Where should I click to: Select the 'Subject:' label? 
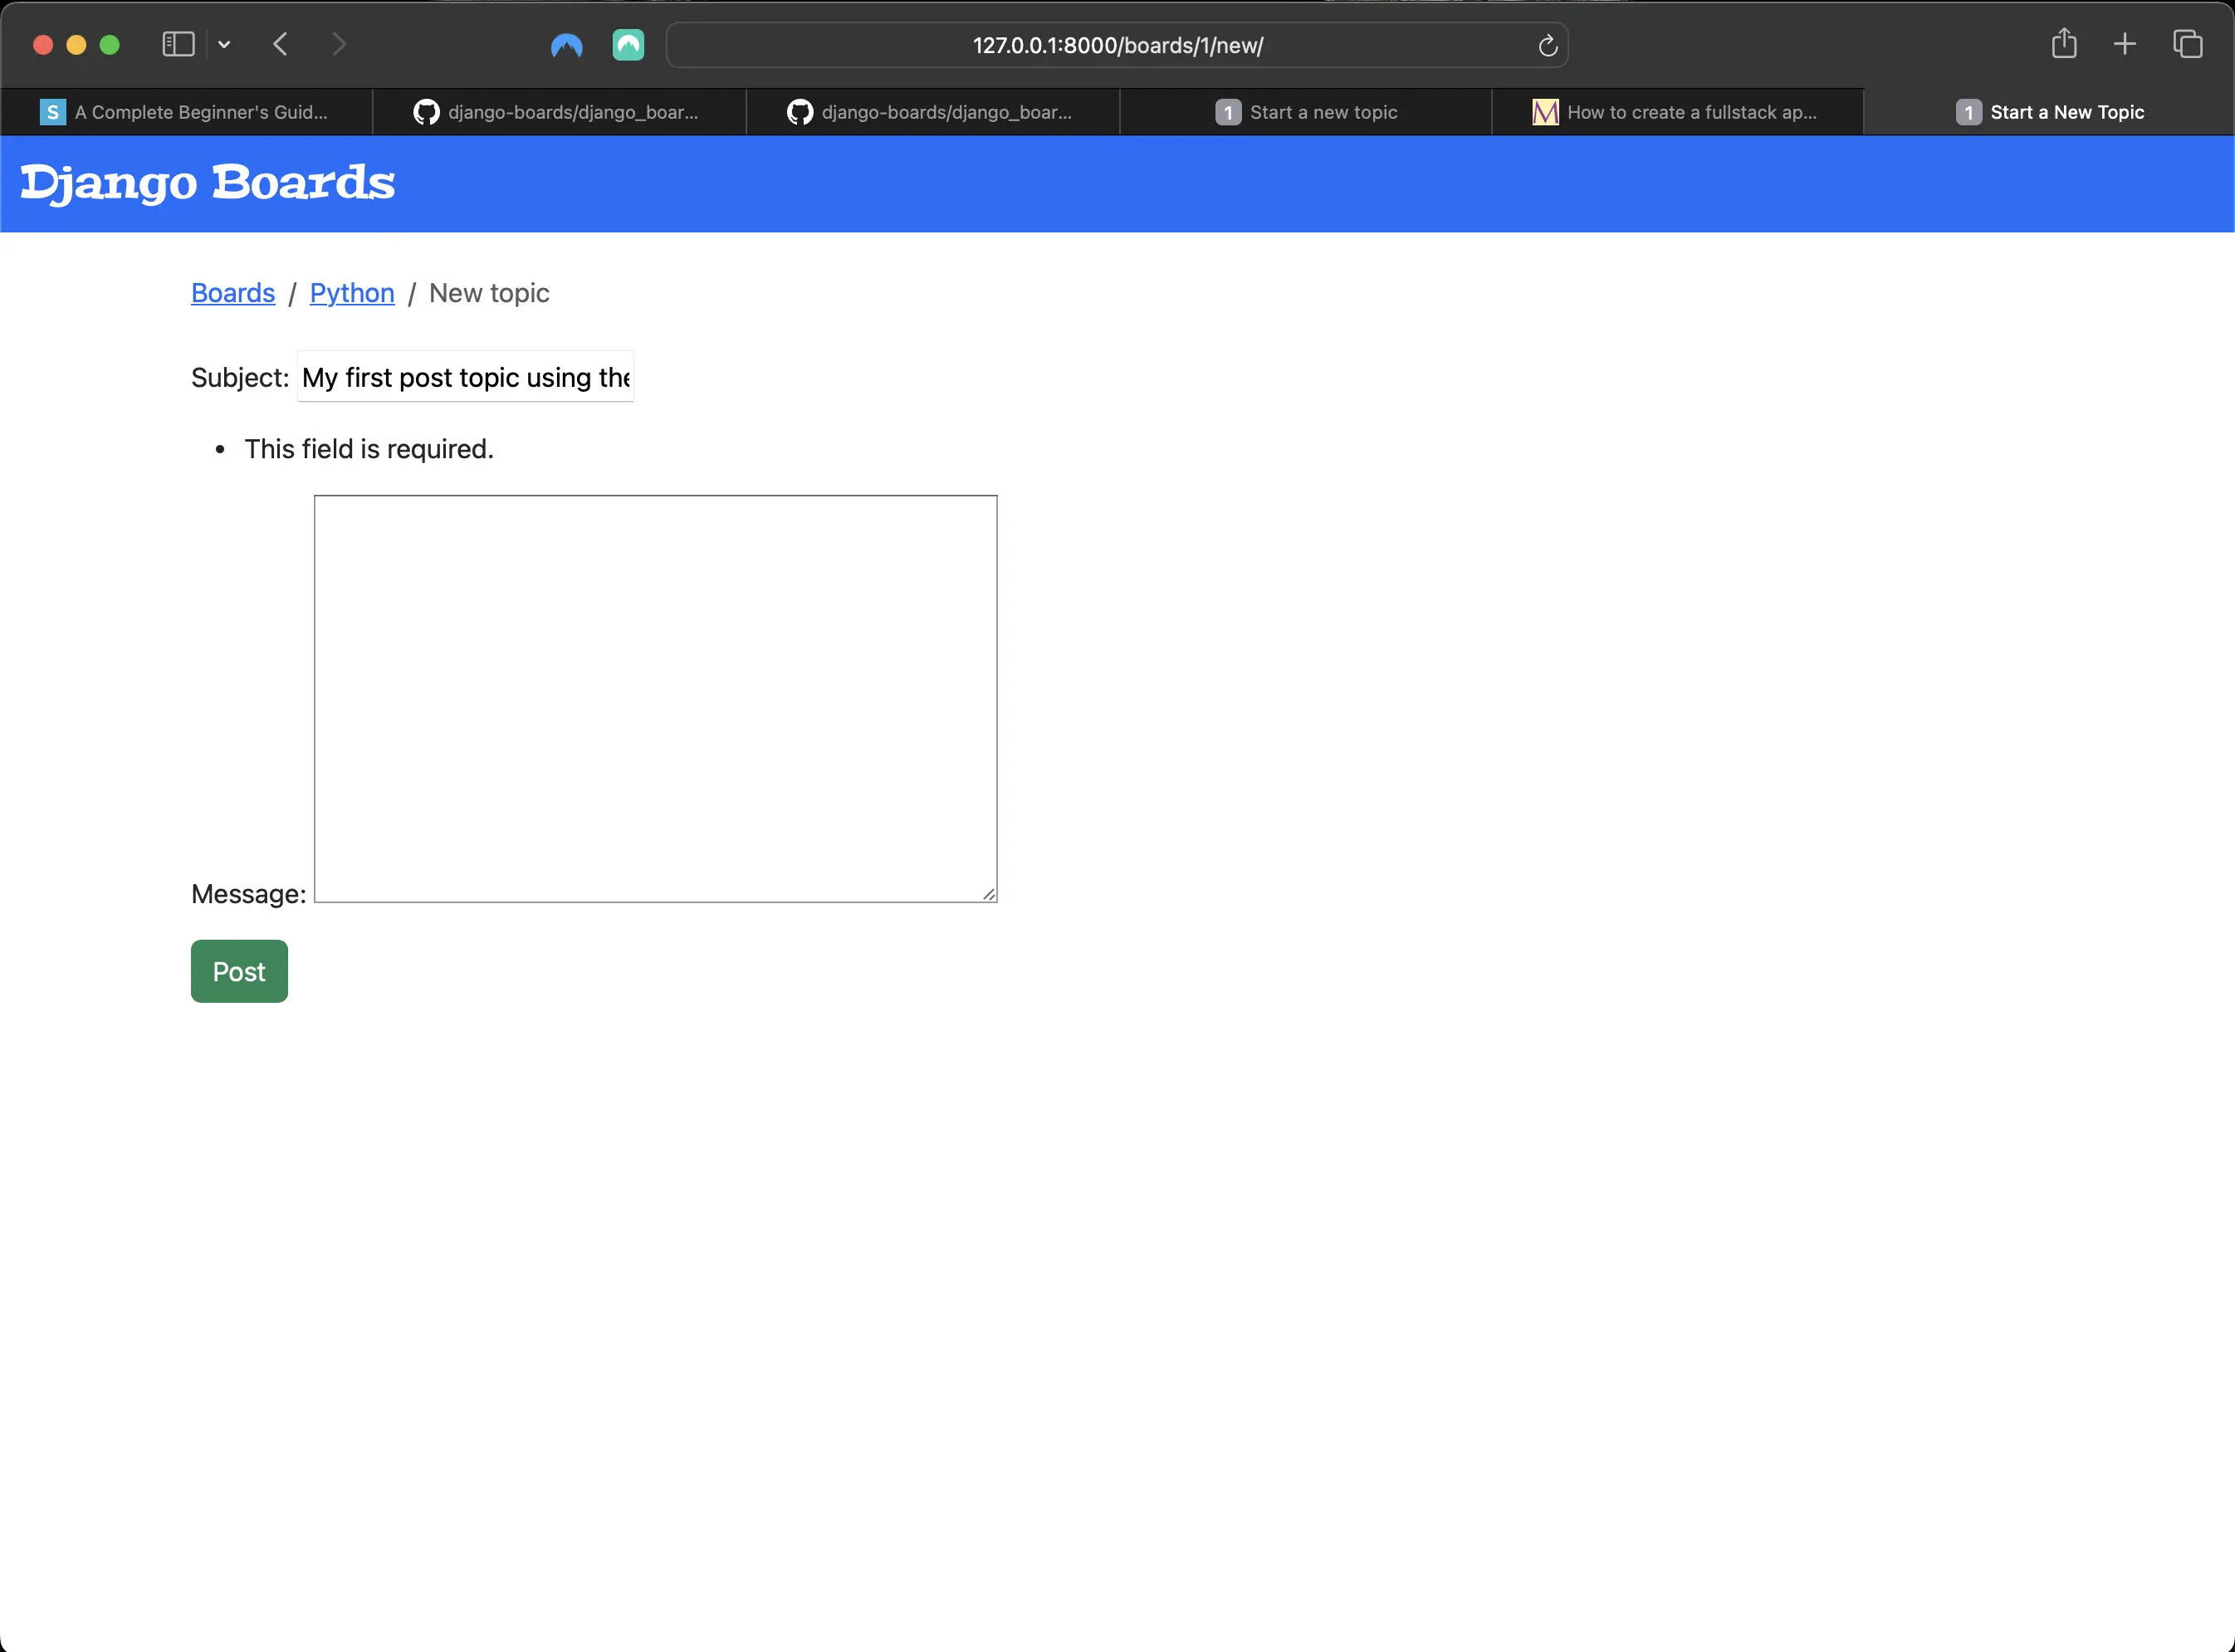point(240,377)
